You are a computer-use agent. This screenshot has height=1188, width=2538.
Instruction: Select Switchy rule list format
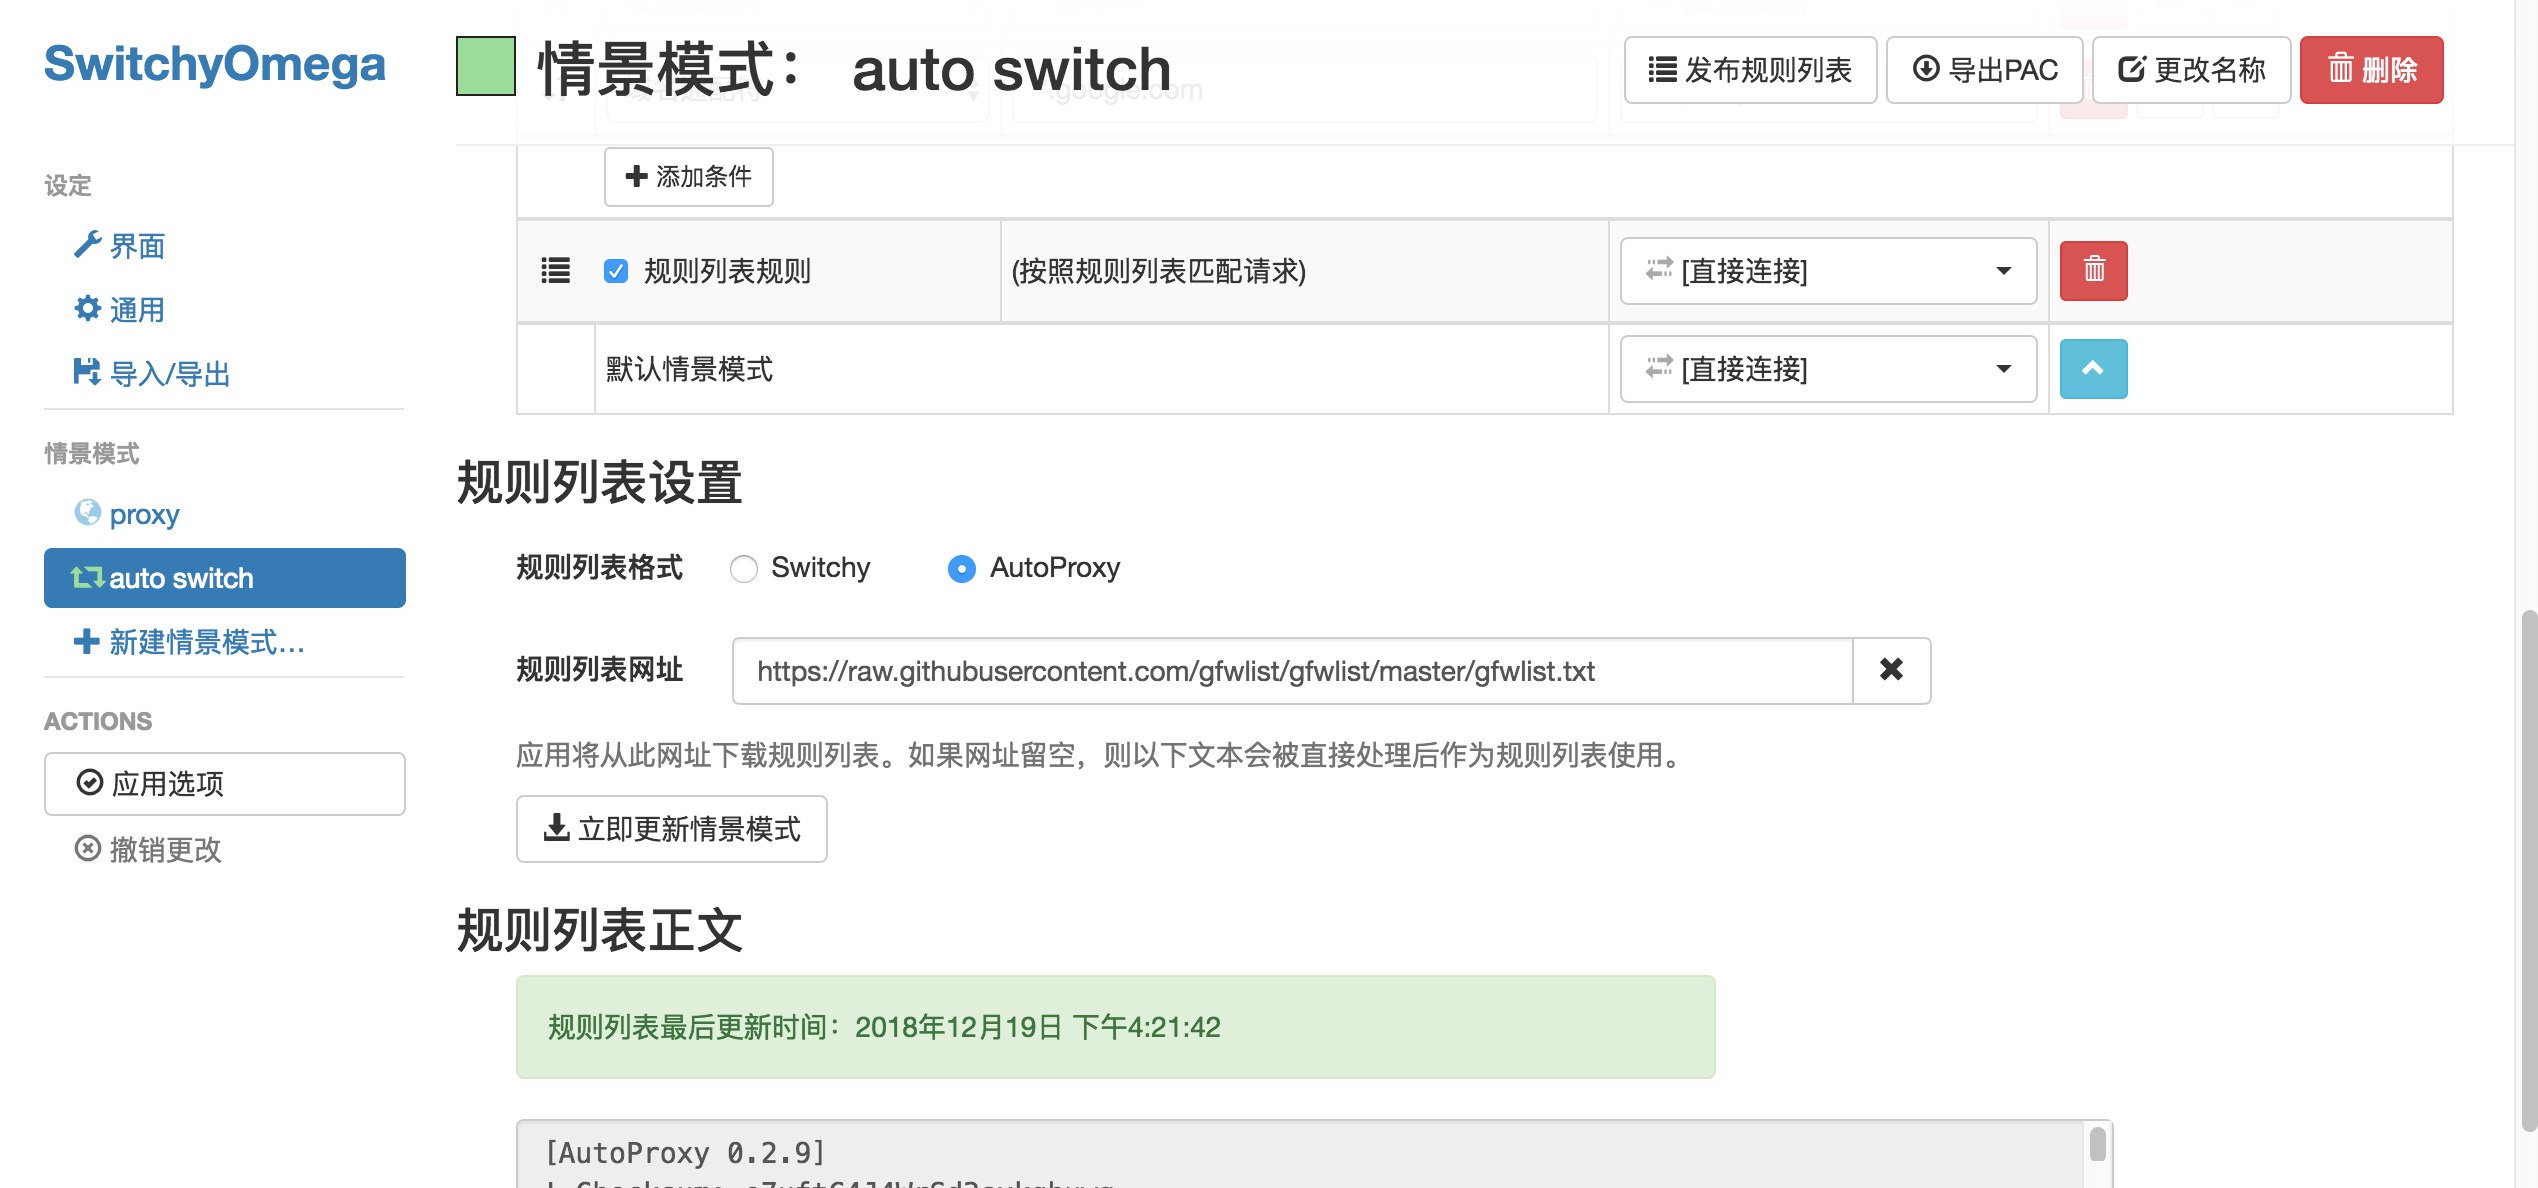(744, 568)
